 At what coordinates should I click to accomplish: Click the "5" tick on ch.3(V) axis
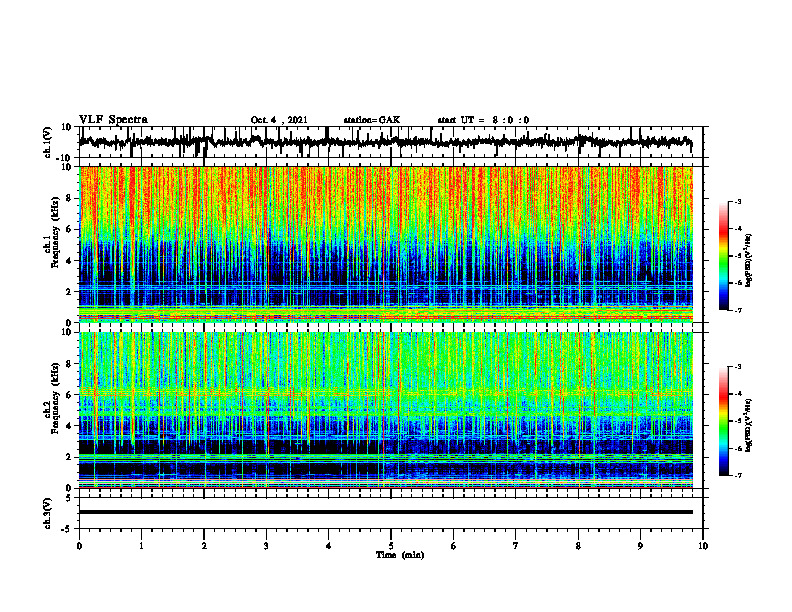[69, 498]
